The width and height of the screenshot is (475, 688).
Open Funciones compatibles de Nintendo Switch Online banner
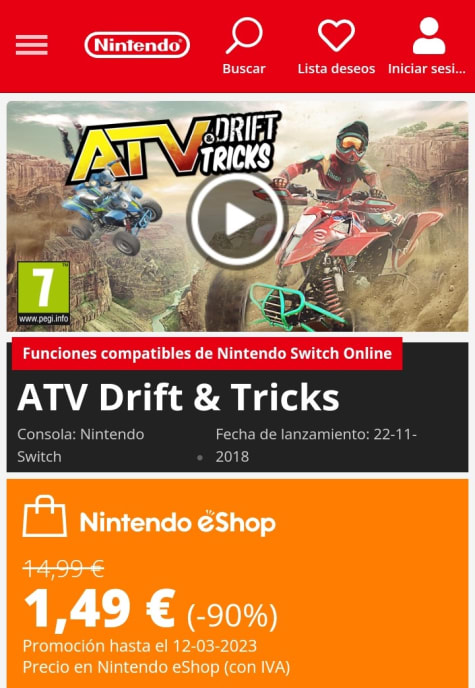click(207, 354)
